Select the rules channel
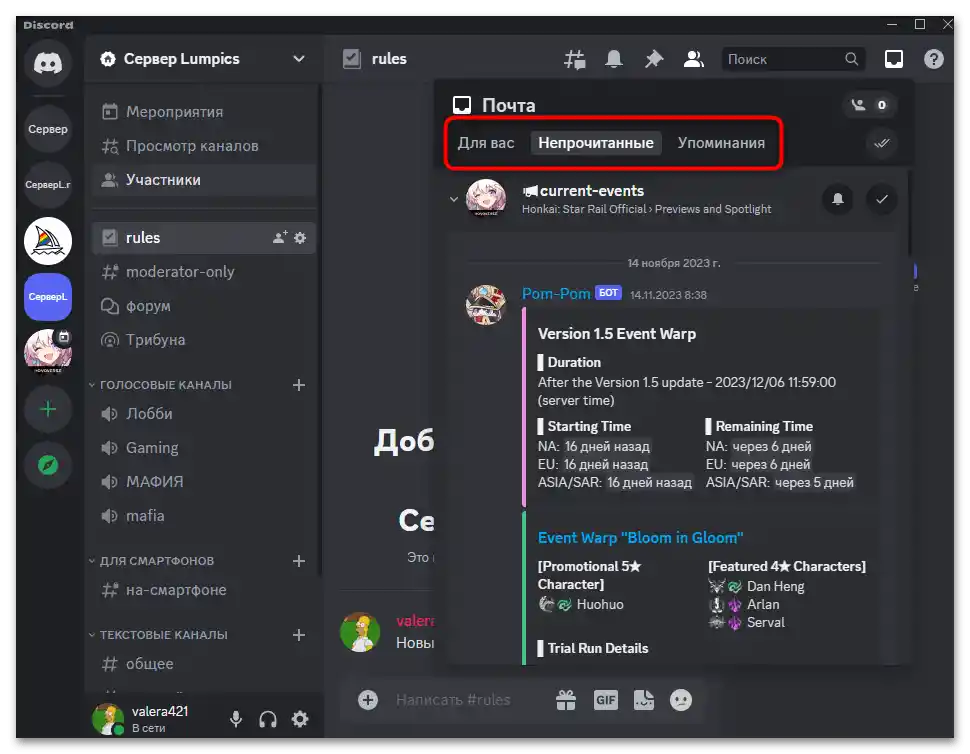Image resolution: width=970 pixels, height=754 pixels. click(204, 238)
